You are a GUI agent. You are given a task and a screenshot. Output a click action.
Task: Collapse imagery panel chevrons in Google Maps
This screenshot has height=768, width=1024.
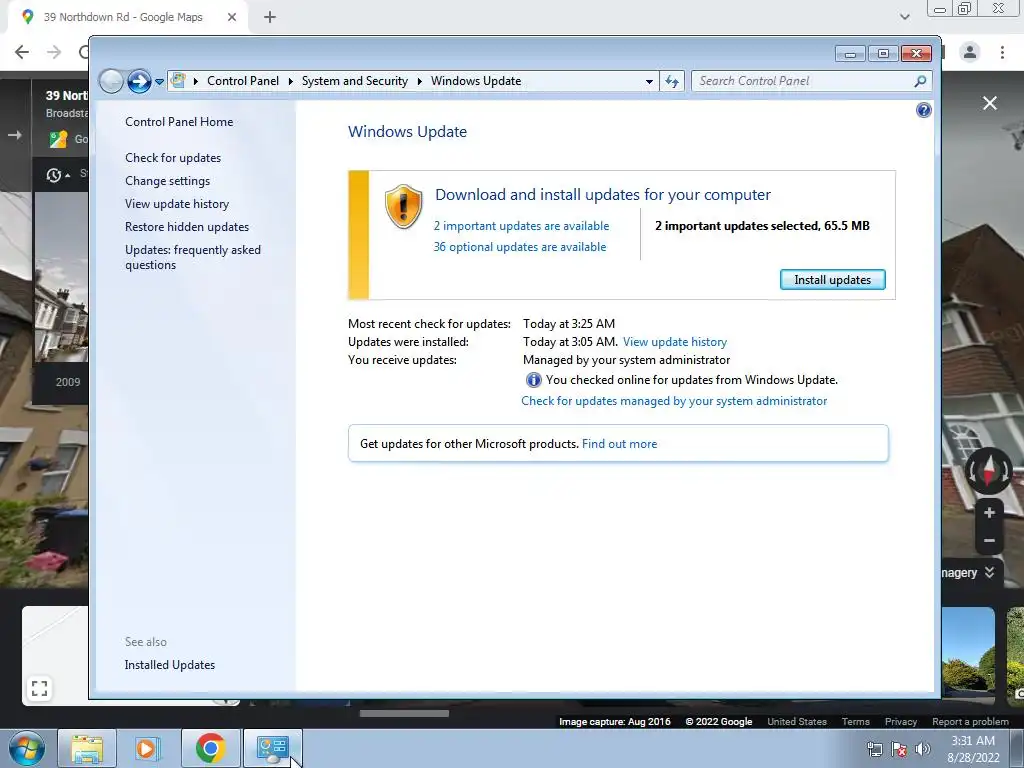[x=989, y=573]
